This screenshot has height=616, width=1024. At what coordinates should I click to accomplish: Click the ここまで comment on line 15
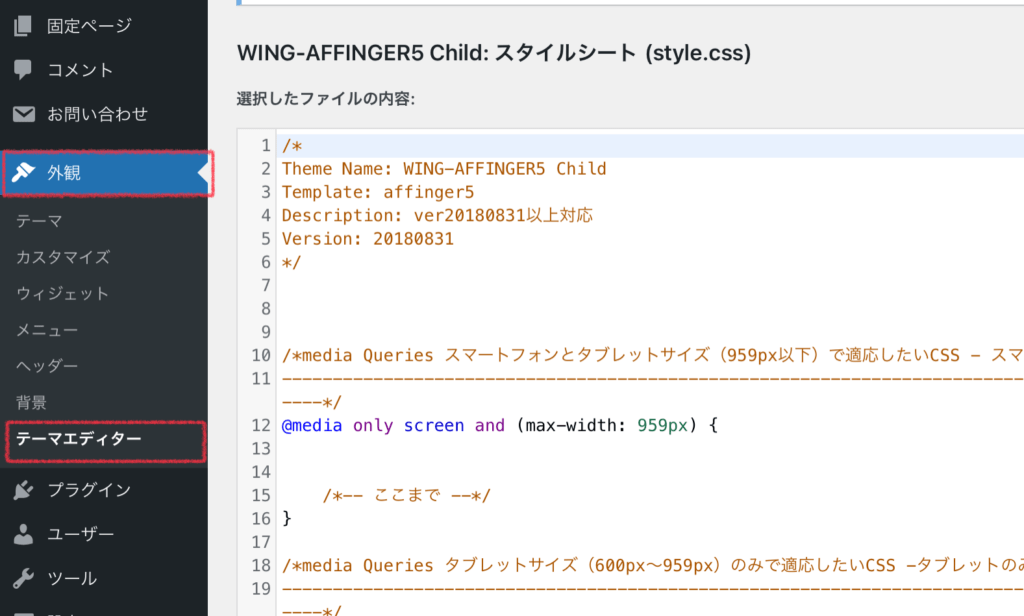406,495
